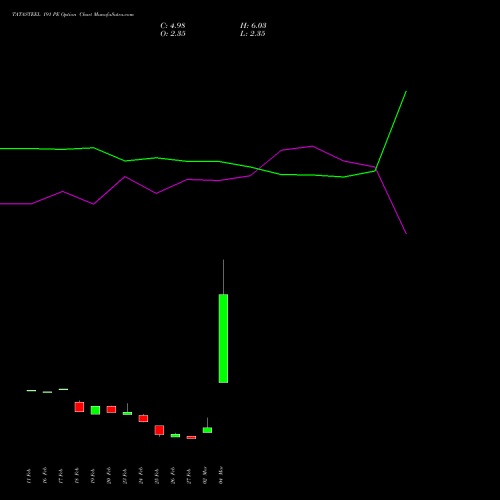Click the '24 Feb' date label

click(141, 476)
